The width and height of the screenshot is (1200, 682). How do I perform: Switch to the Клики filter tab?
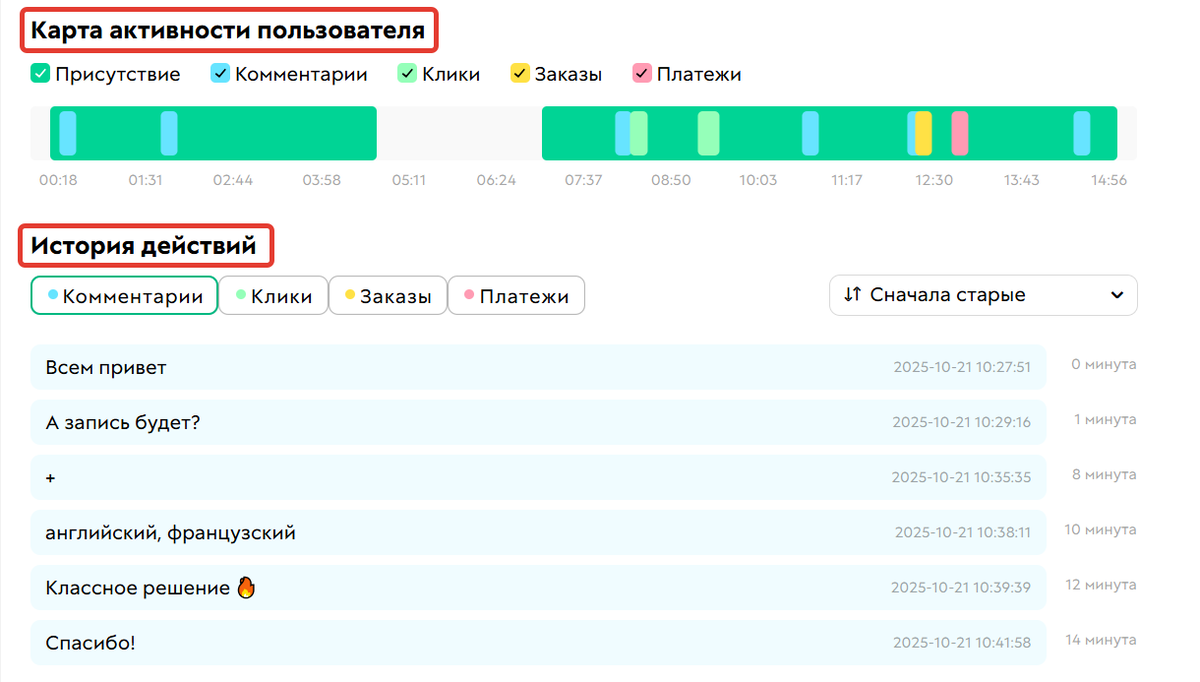[273, 296]
